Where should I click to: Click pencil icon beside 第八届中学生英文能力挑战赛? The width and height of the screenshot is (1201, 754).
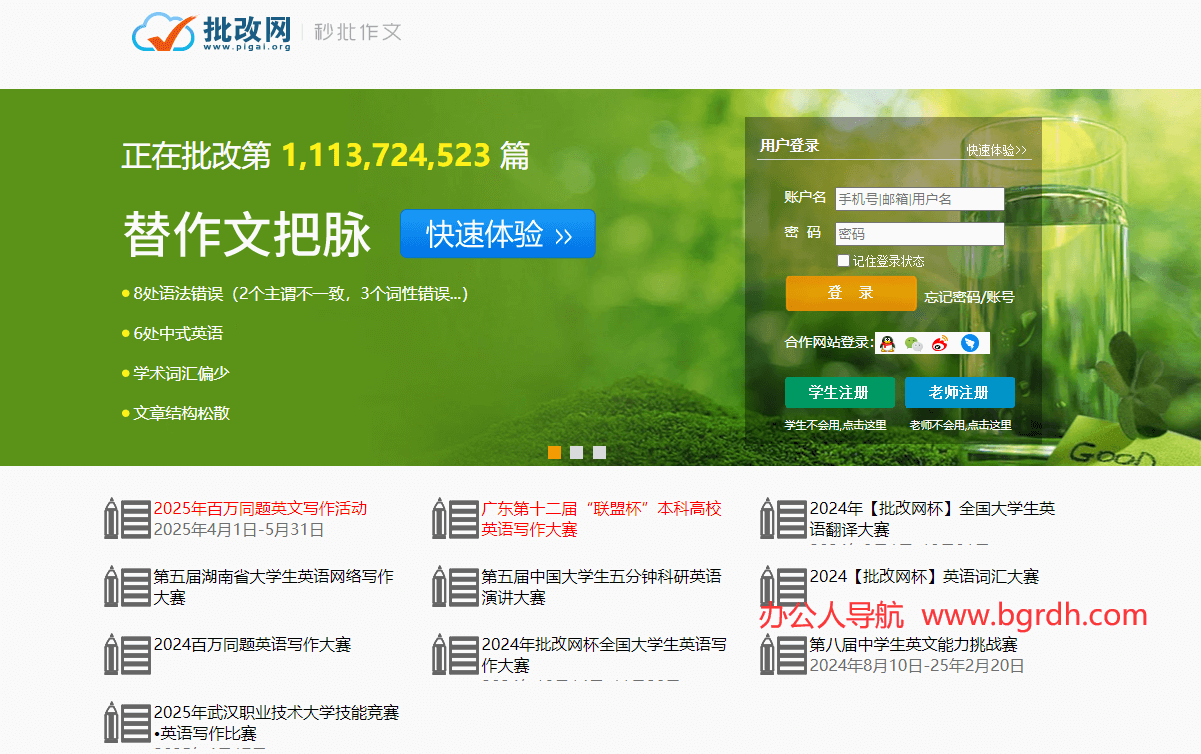[x=783, y=654]
